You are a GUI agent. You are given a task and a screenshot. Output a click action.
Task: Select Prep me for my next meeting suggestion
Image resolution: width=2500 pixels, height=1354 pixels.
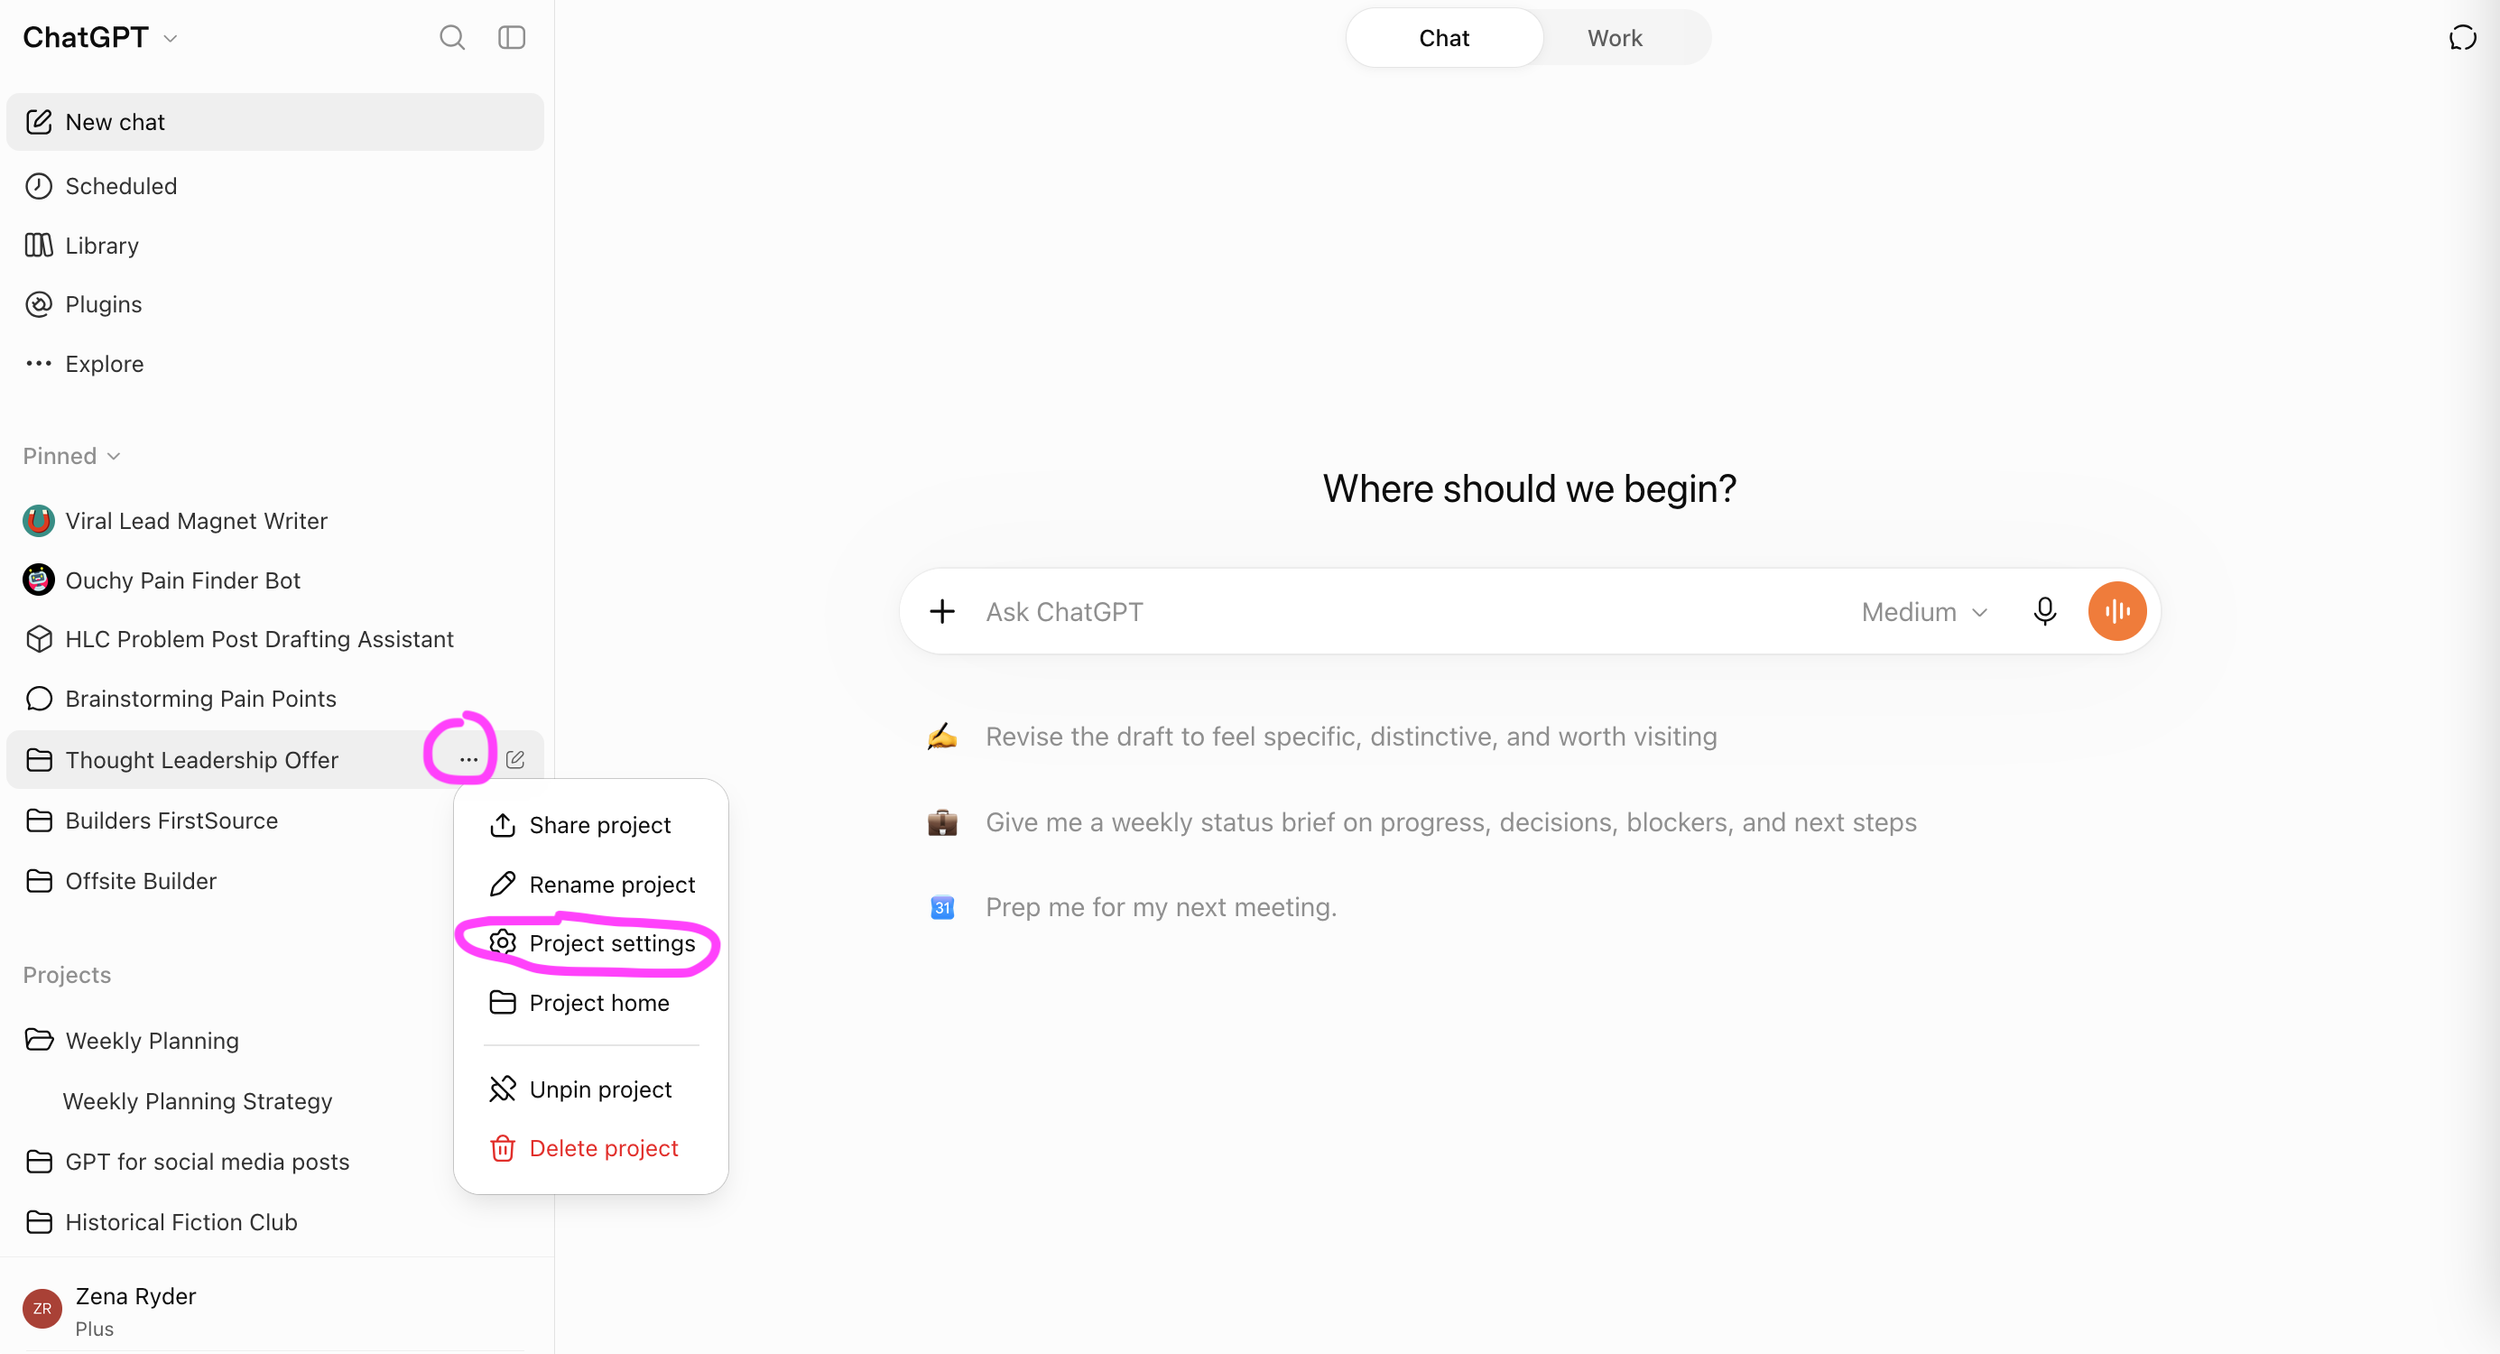[1132, 907]
